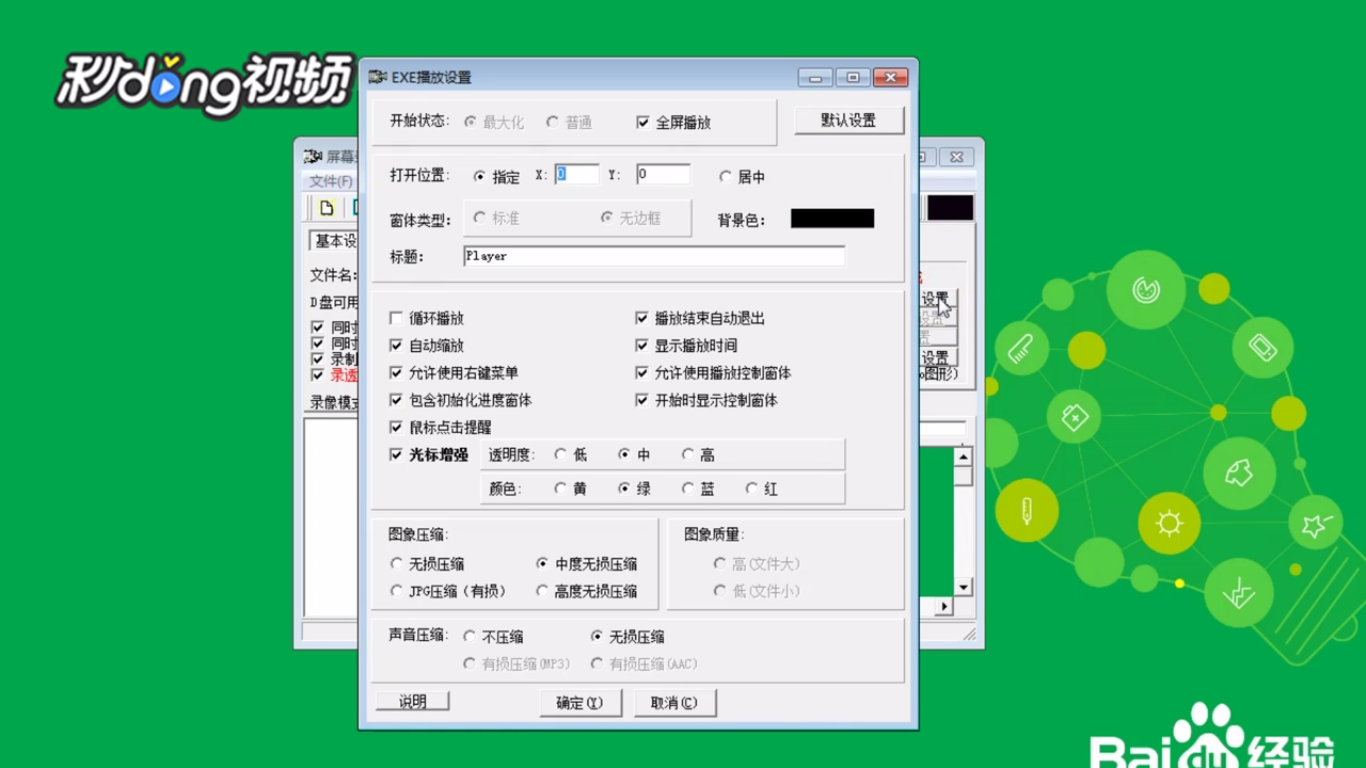Screen dimensions: 1366x768
Task: Uncheck the 光标增强 cursor enhancement option
Action: coord(397,453)
